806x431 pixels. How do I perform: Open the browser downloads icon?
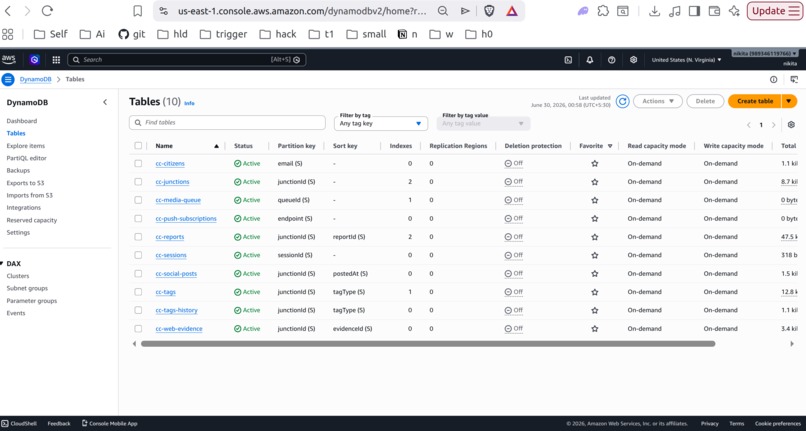(654, 11)
